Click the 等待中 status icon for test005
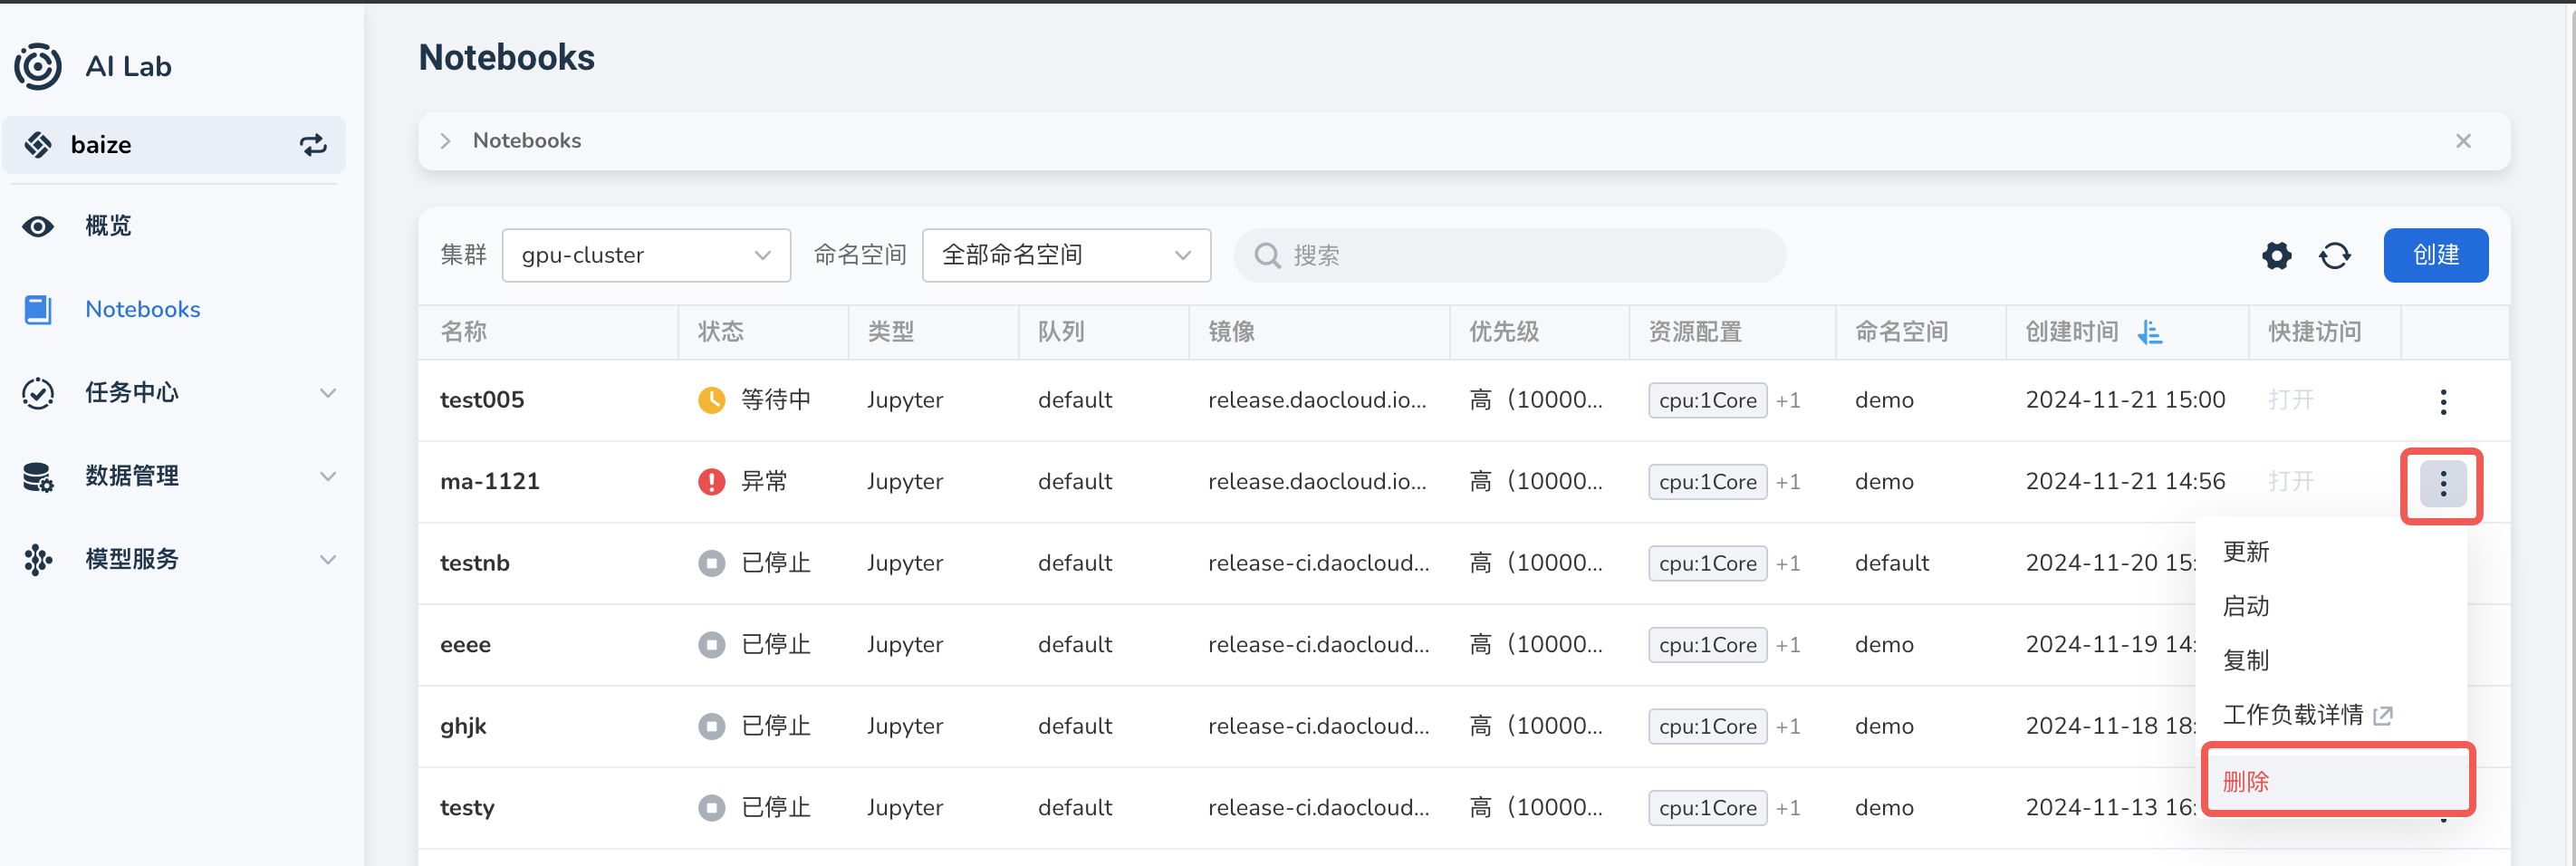Viewport: 2576px width, 866px height. 711,400
